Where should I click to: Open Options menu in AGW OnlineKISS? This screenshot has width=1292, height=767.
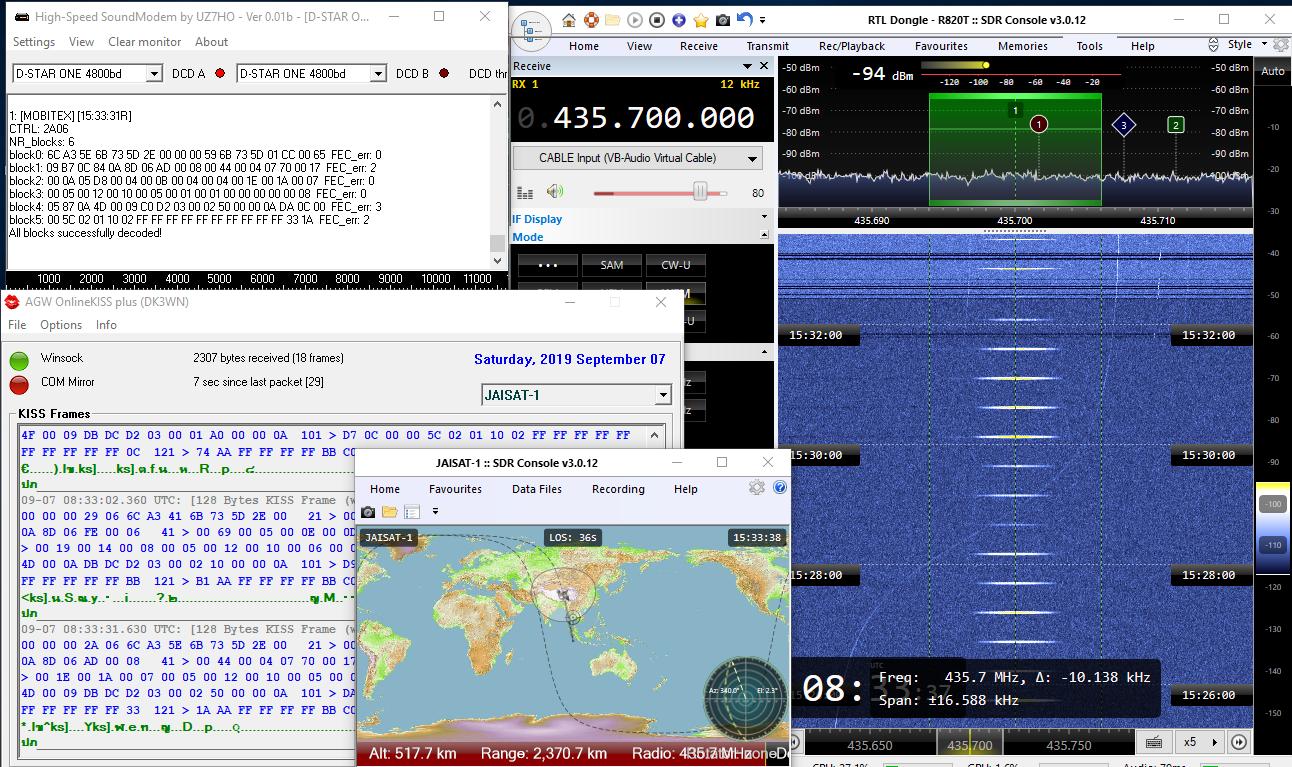point(61,325)
